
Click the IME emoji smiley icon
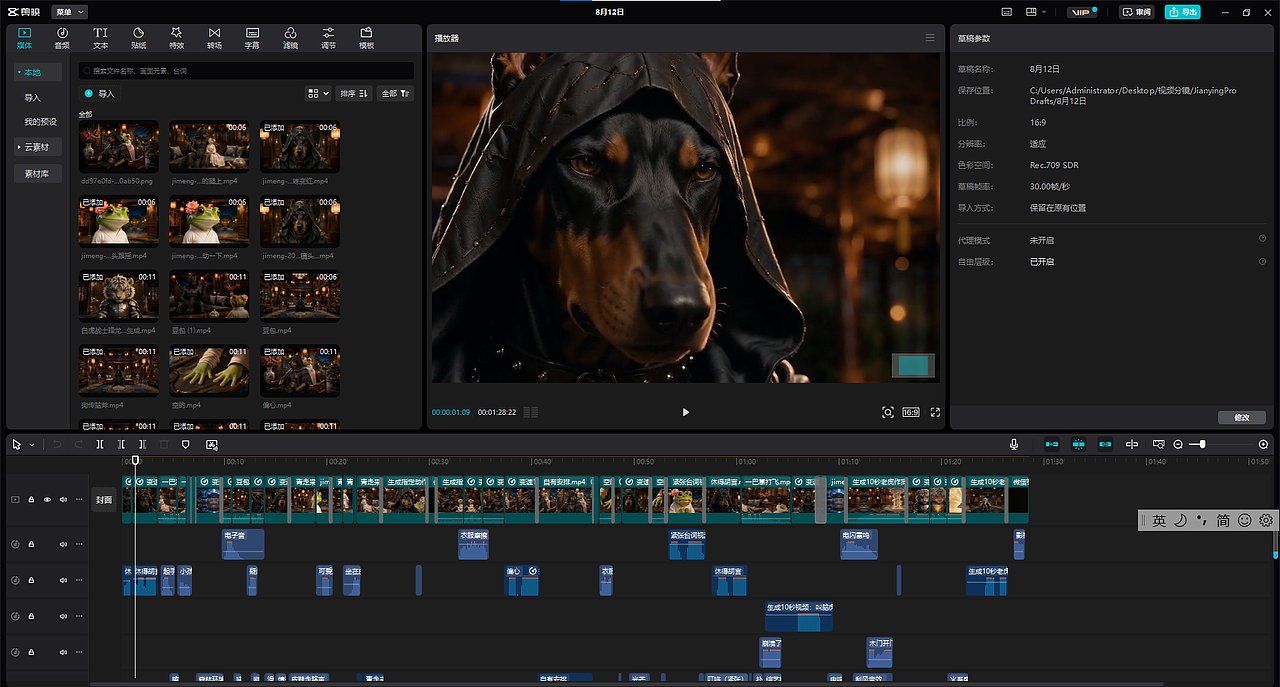coord(1245,520)
